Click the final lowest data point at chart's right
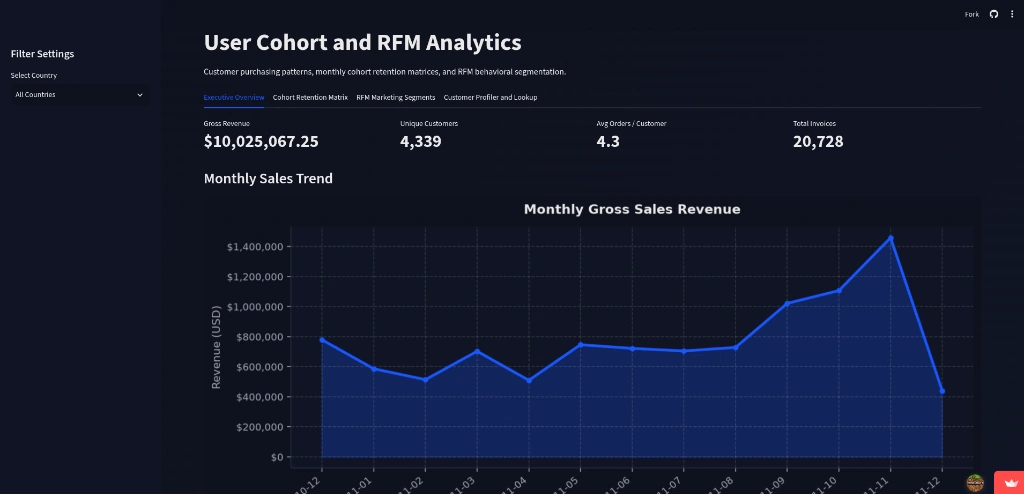 [942, 391]
